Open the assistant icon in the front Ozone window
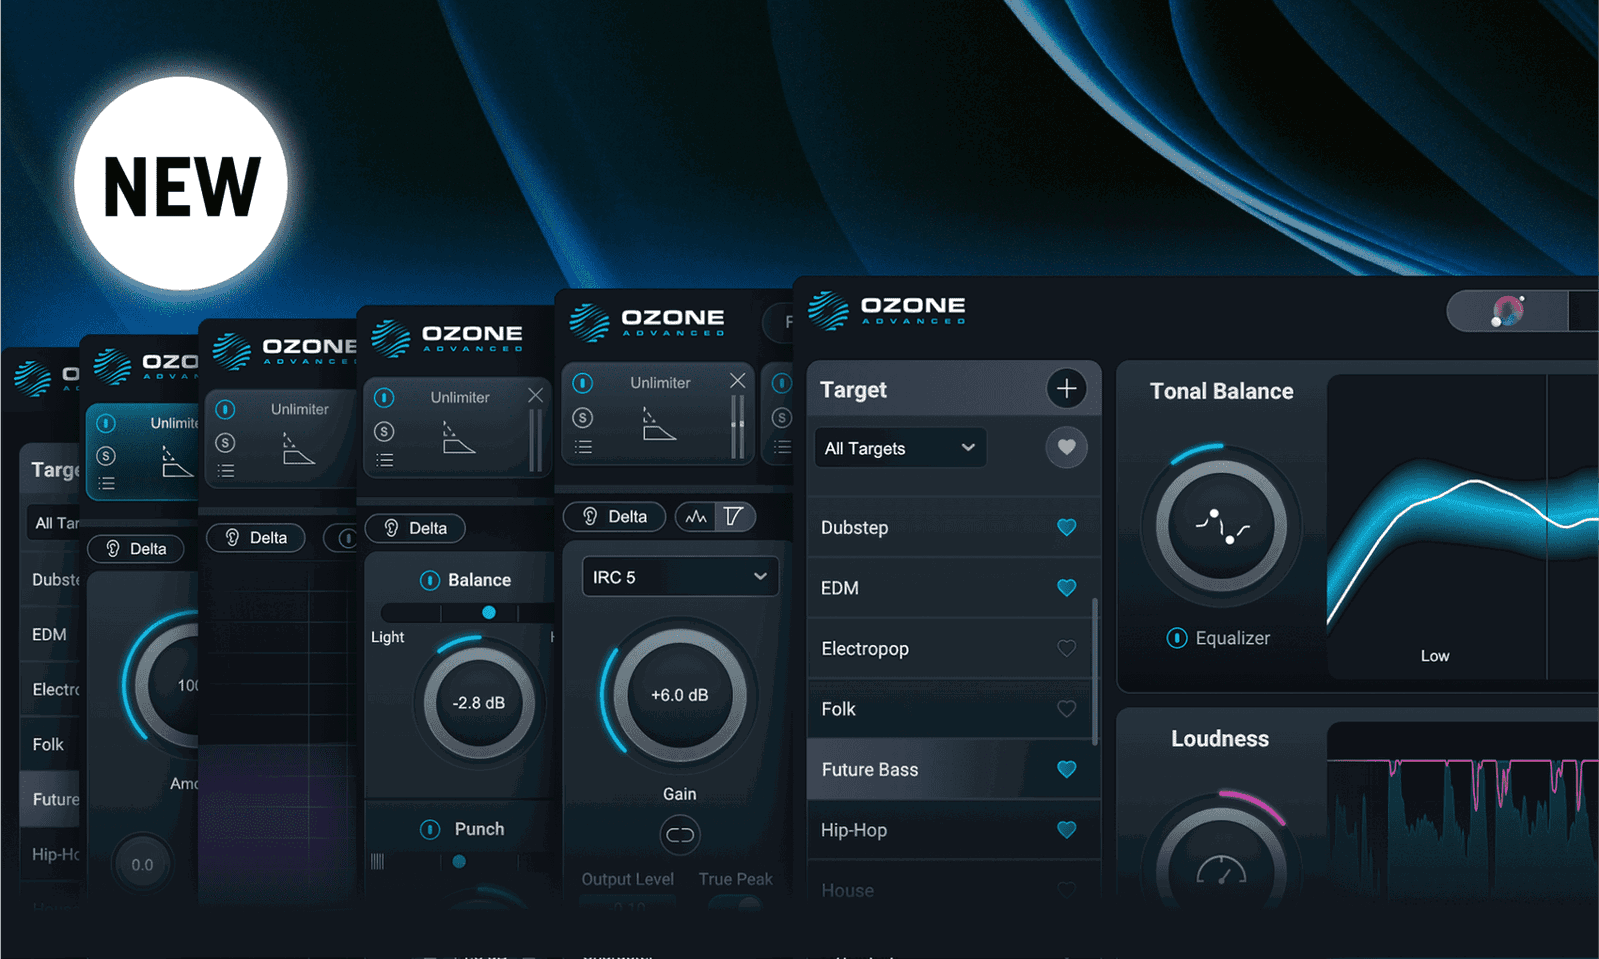 tap(1507, 311)
